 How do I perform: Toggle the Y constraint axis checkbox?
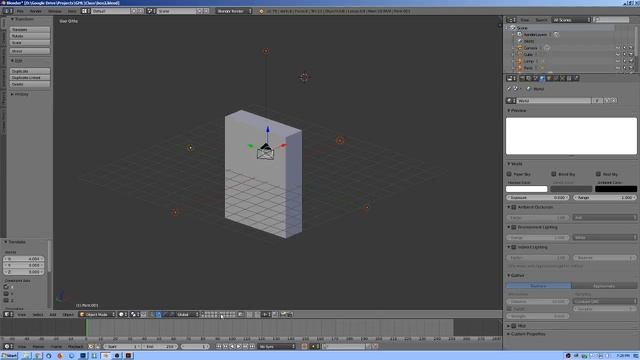tap(6, 293)
